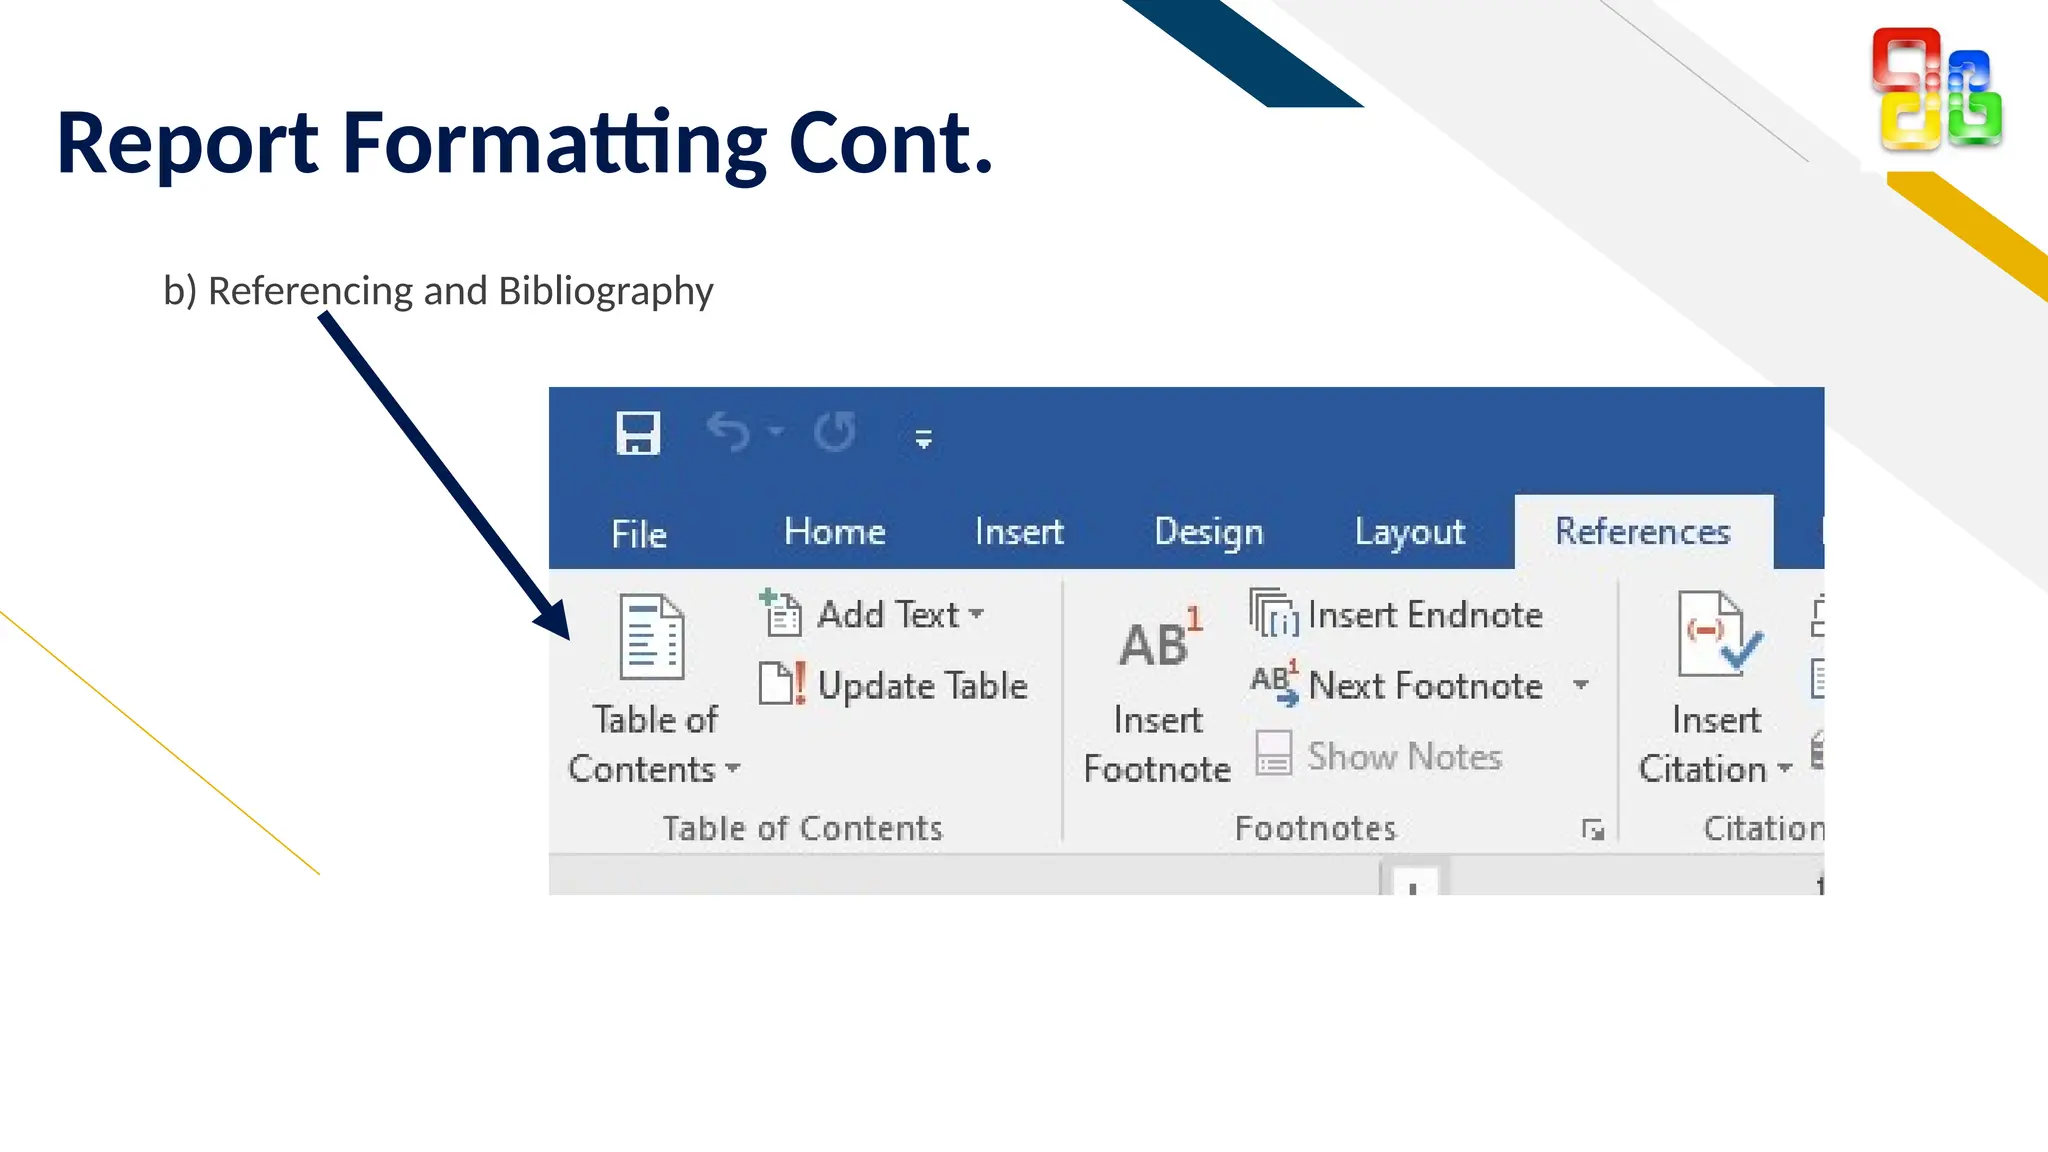Open the Footnotes dialog launcher
This screenshot has width=2048, height=1152.
tap(1593, 829)
